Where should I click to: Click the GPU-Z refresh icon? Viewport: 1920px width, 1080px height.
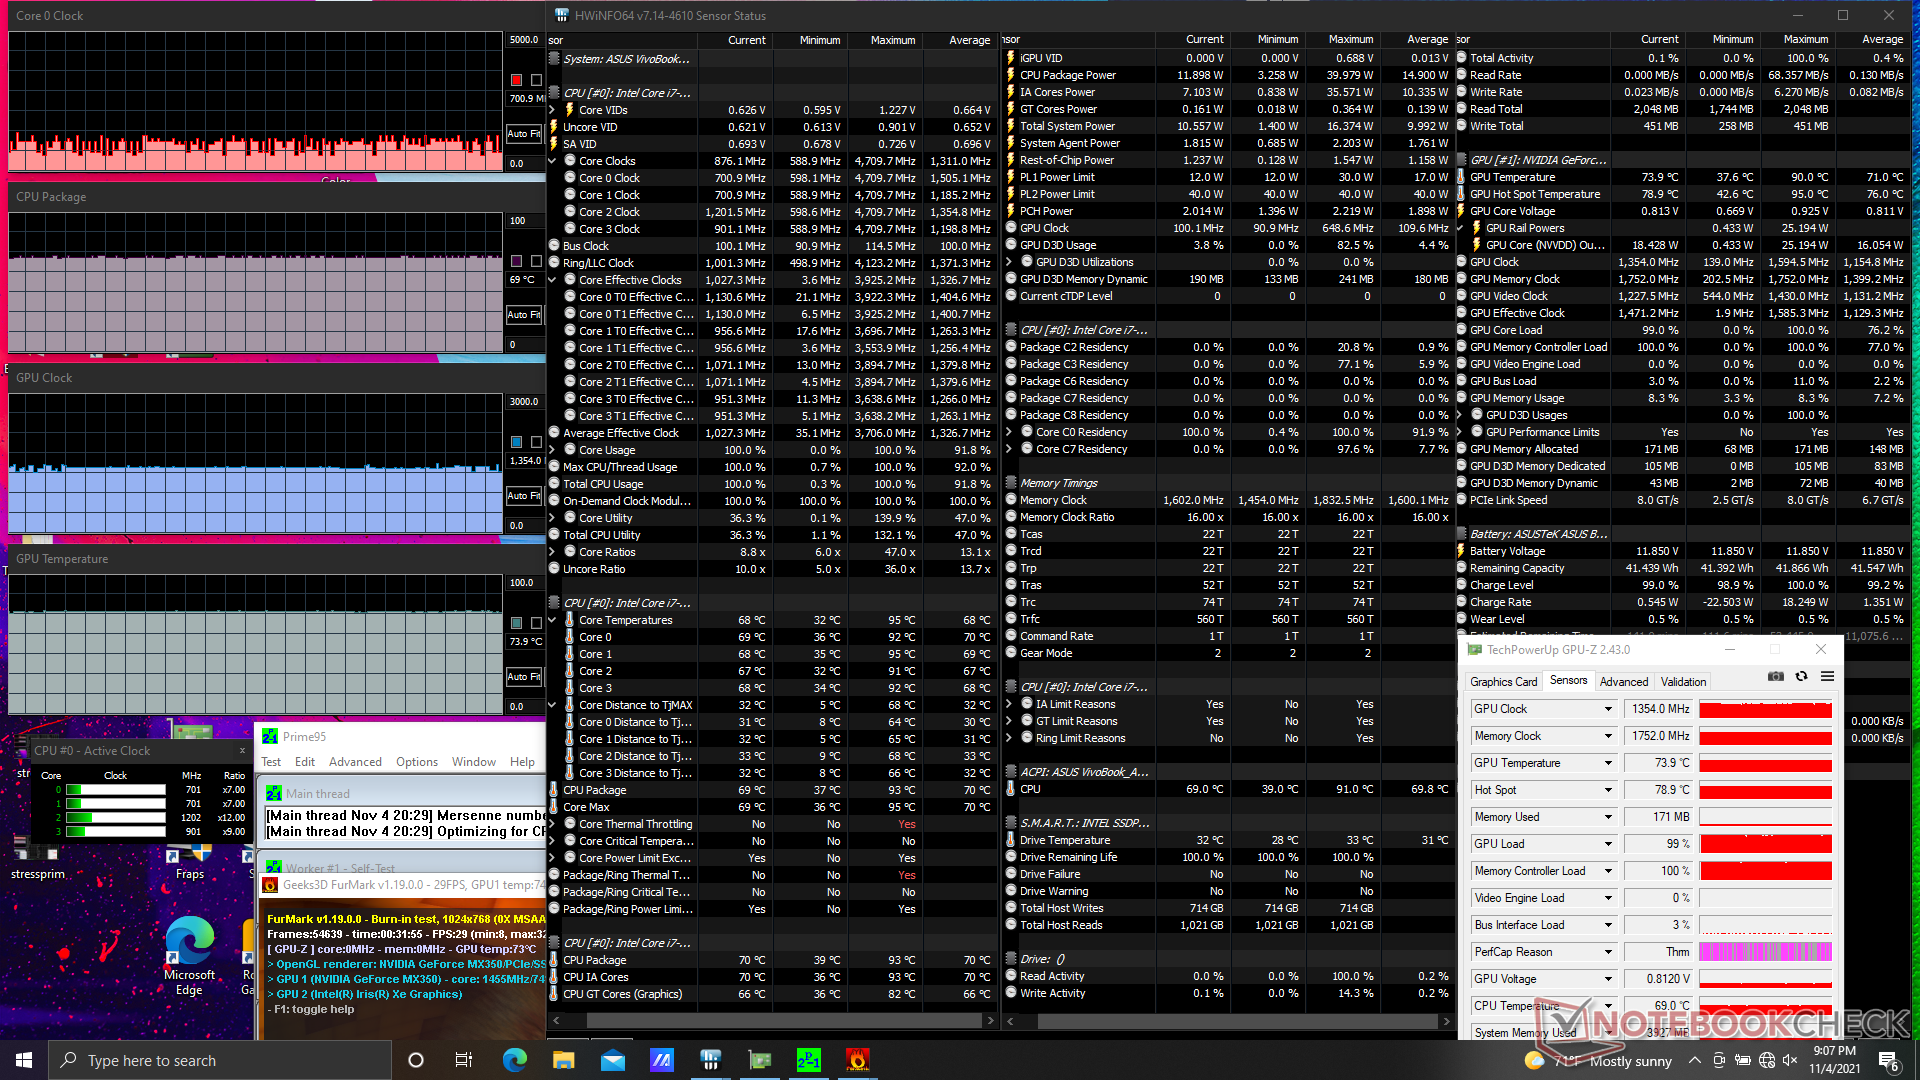[x=1801, y=677]
